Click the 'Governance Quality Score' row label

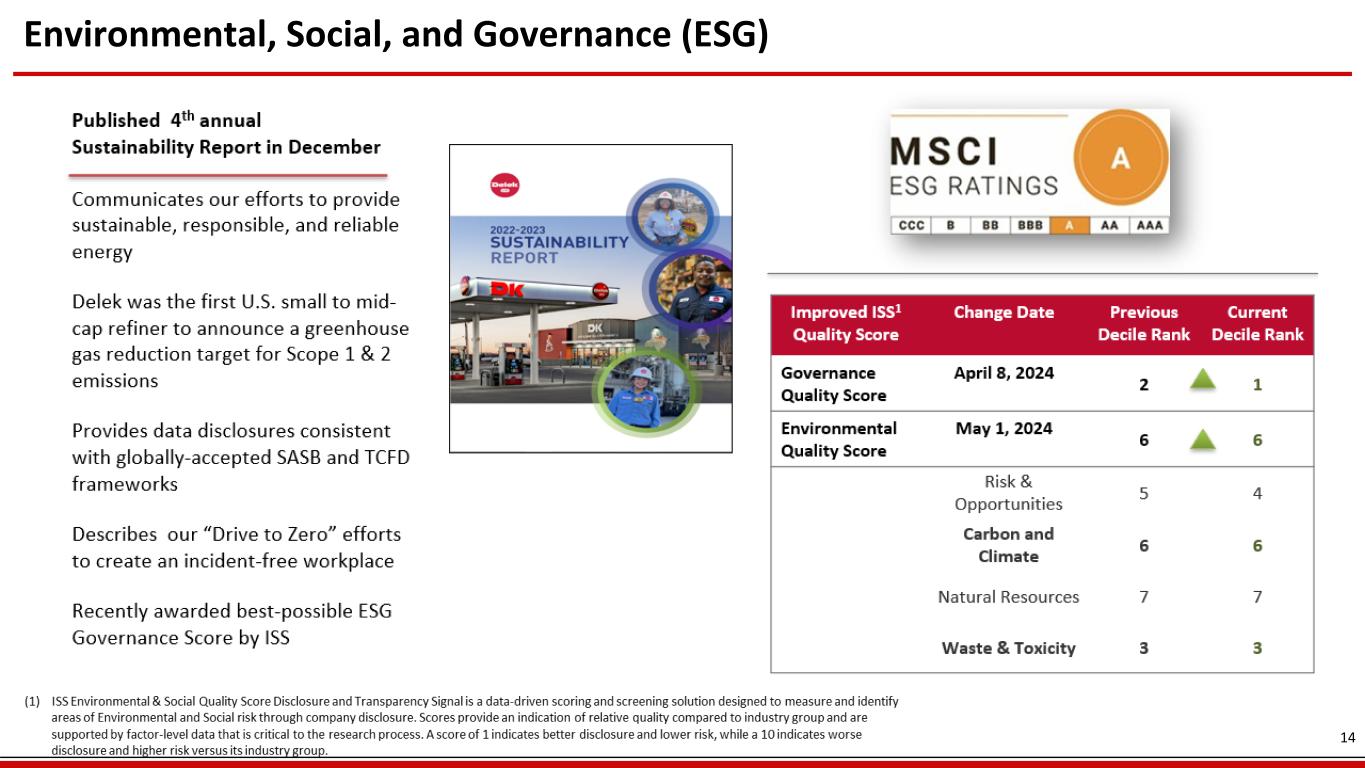click(832, 384)
